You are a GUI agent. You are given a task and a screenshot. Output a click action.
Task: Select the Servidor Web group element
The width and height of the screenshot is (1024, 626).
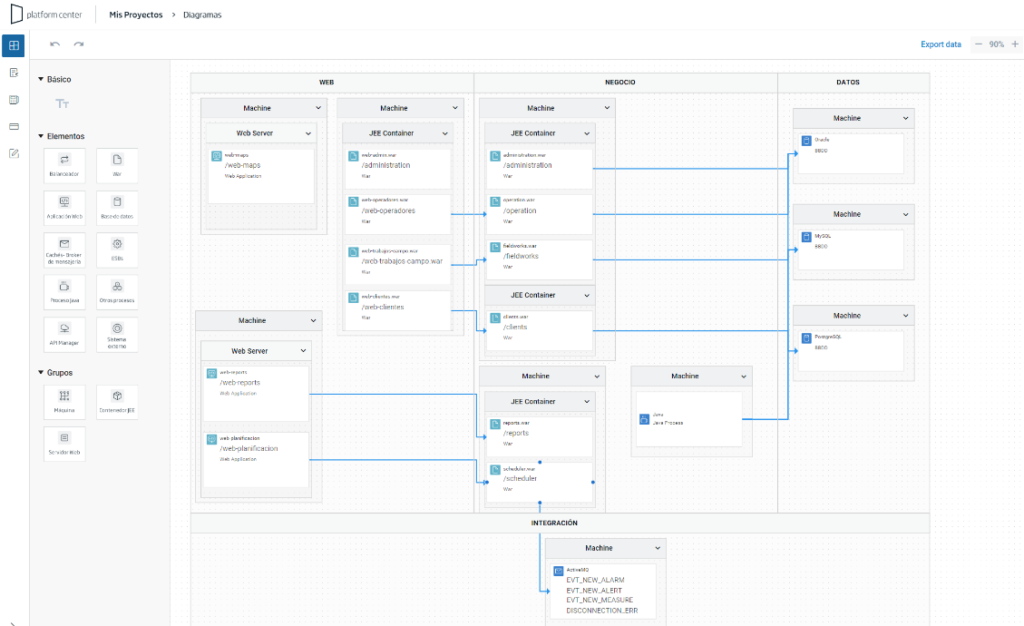point(64,444)
